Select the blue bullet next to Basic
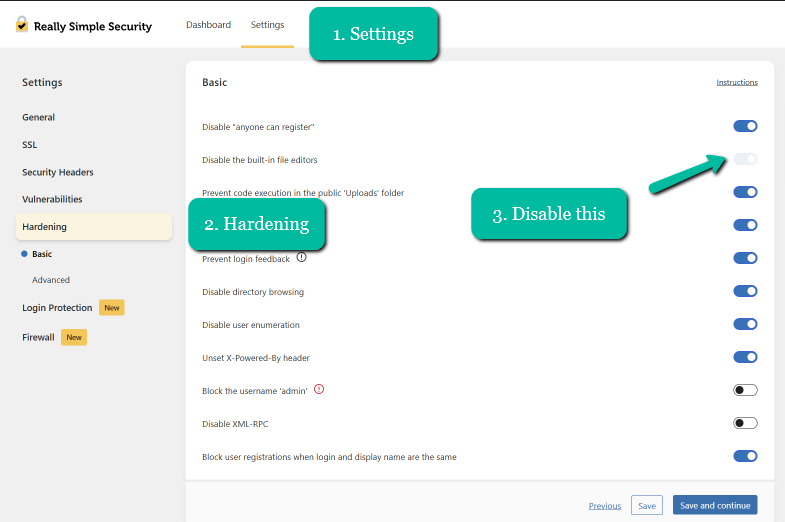 (24, 254)
